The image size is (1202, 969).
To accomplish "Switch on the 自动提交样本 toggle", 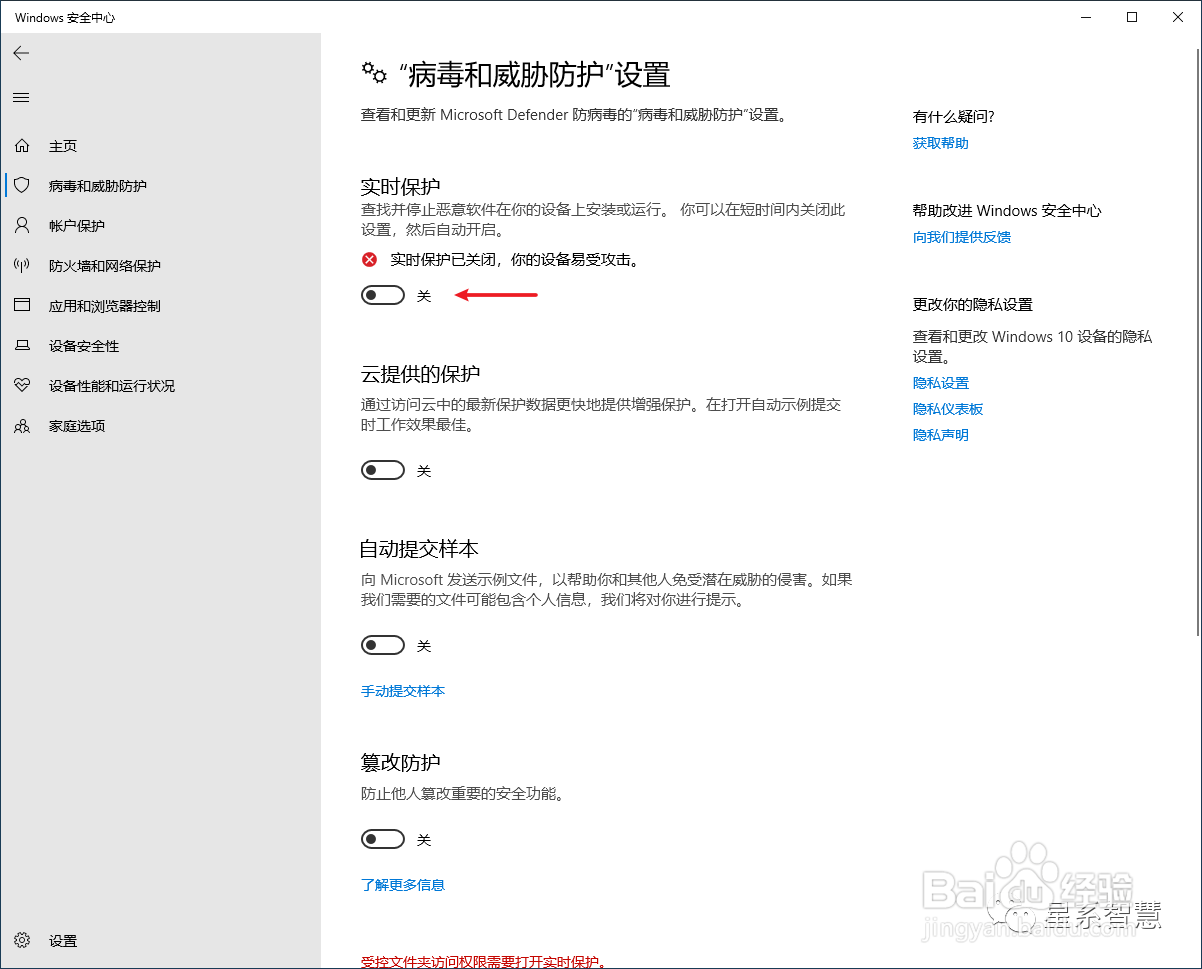I will pyautogui.click(x=382, y=646).
